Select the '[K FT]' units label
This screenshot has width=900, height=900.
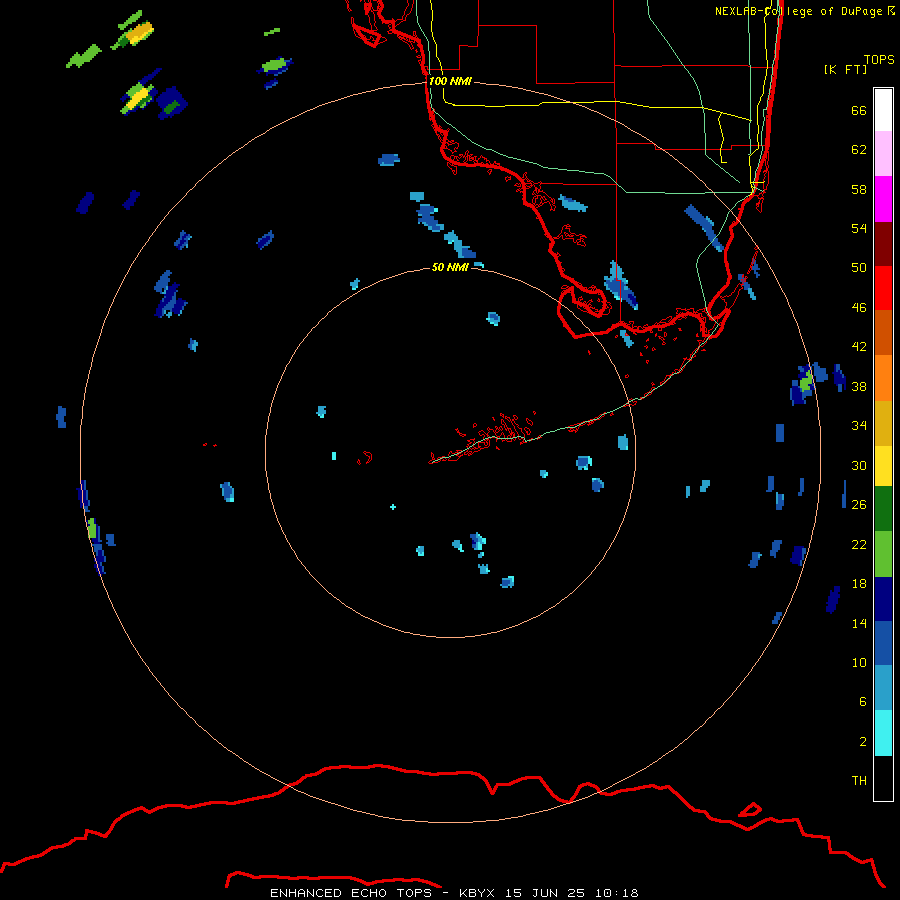coord(845,69)
